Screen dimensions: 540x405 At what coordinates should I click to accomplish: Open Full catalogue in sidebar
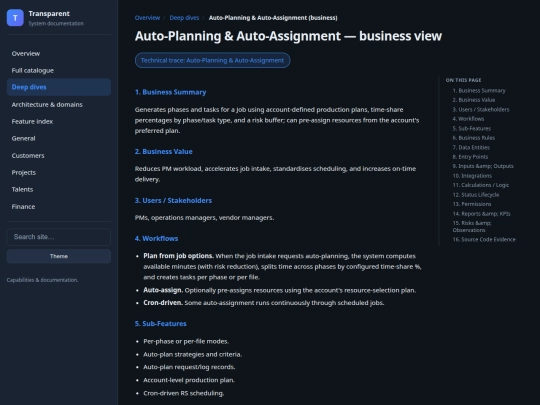tap(59, 70)
